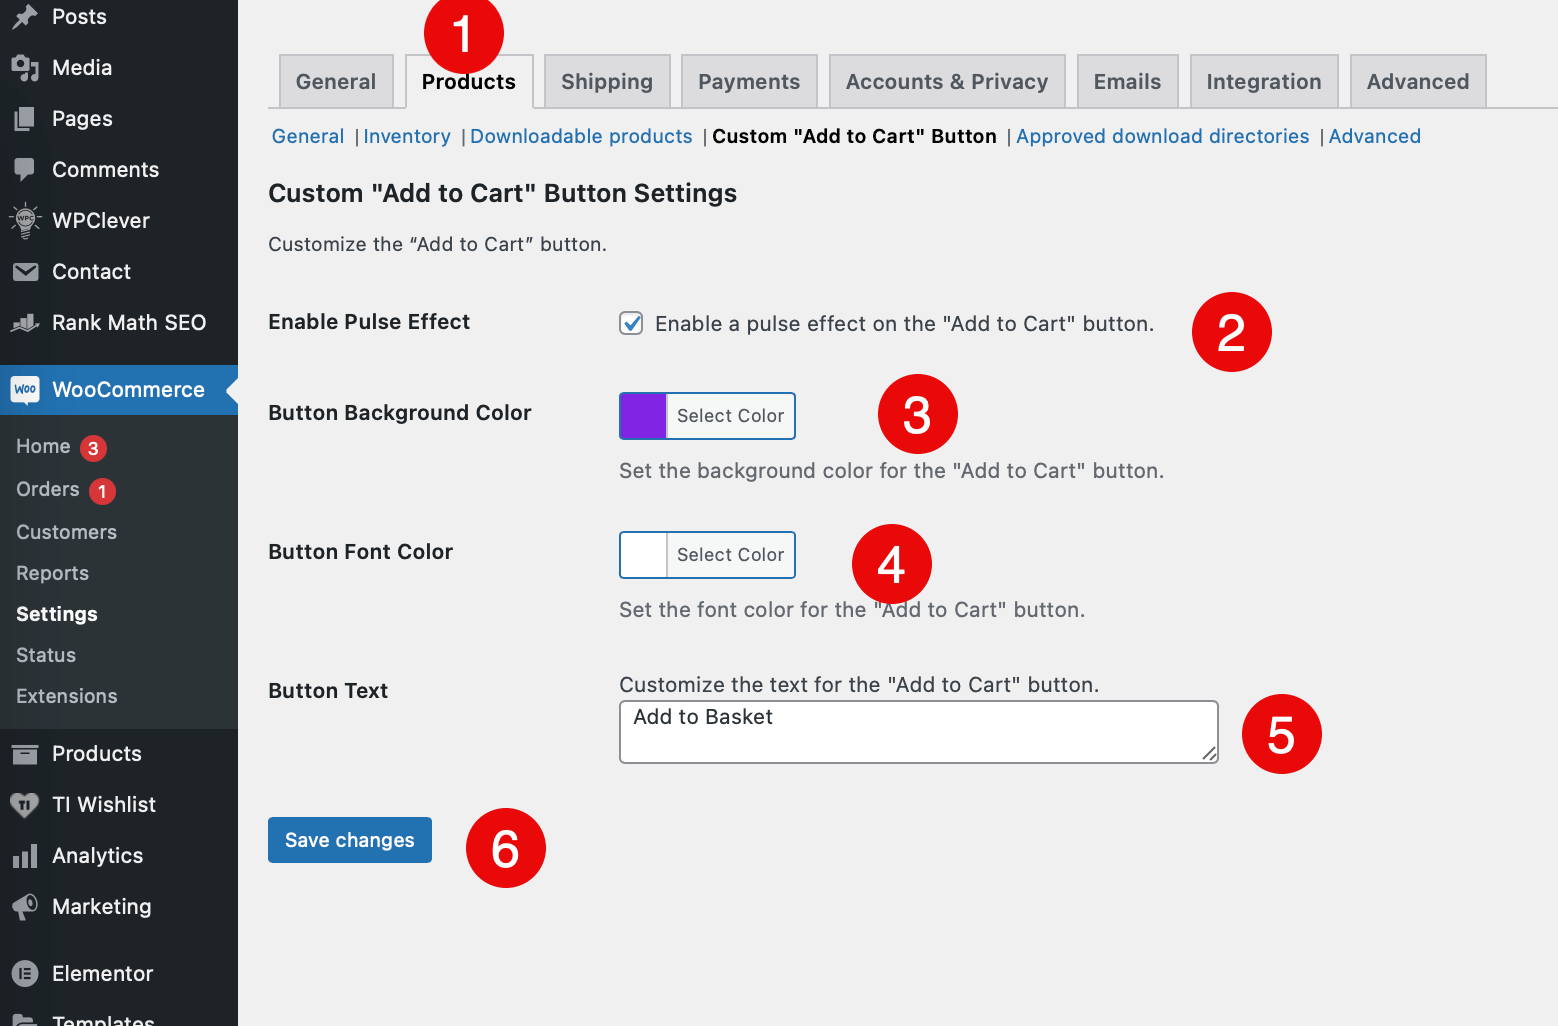Image resolution: width=1558 pixels, height=1026 pixels.
Task: Switch to the Shipping settings tab
Action: tap(607, 81)
